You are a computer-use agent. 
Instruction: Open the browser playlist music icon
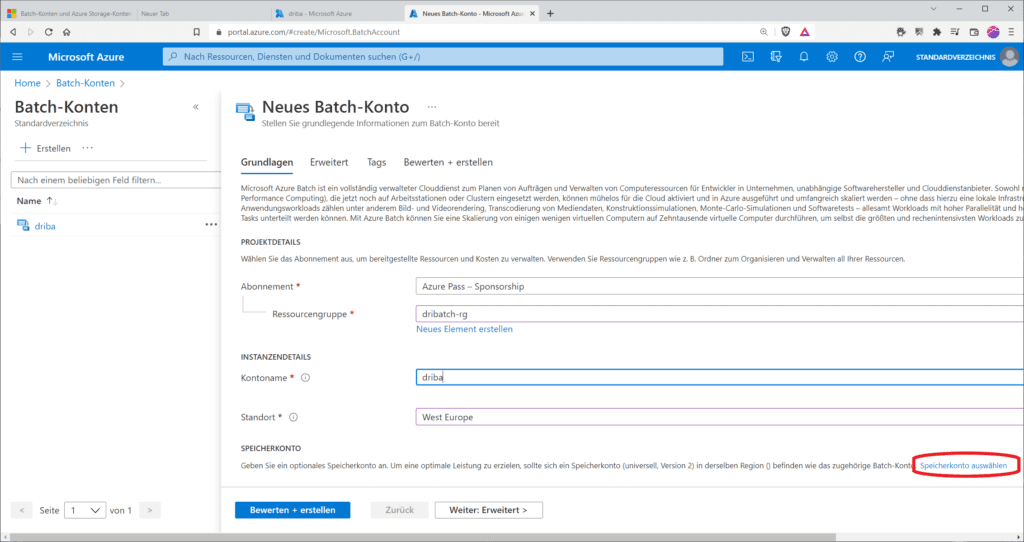(x=955, y=31)
